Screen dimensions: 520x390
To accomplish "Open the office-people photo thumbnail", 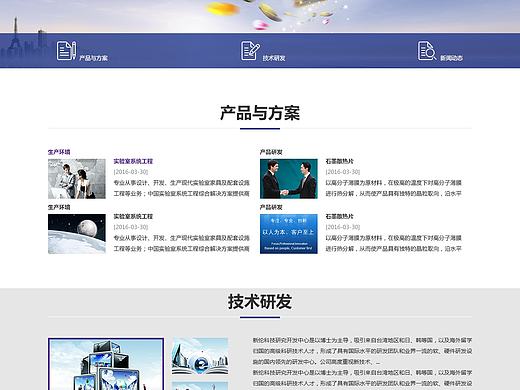I will tap(77, 179).
